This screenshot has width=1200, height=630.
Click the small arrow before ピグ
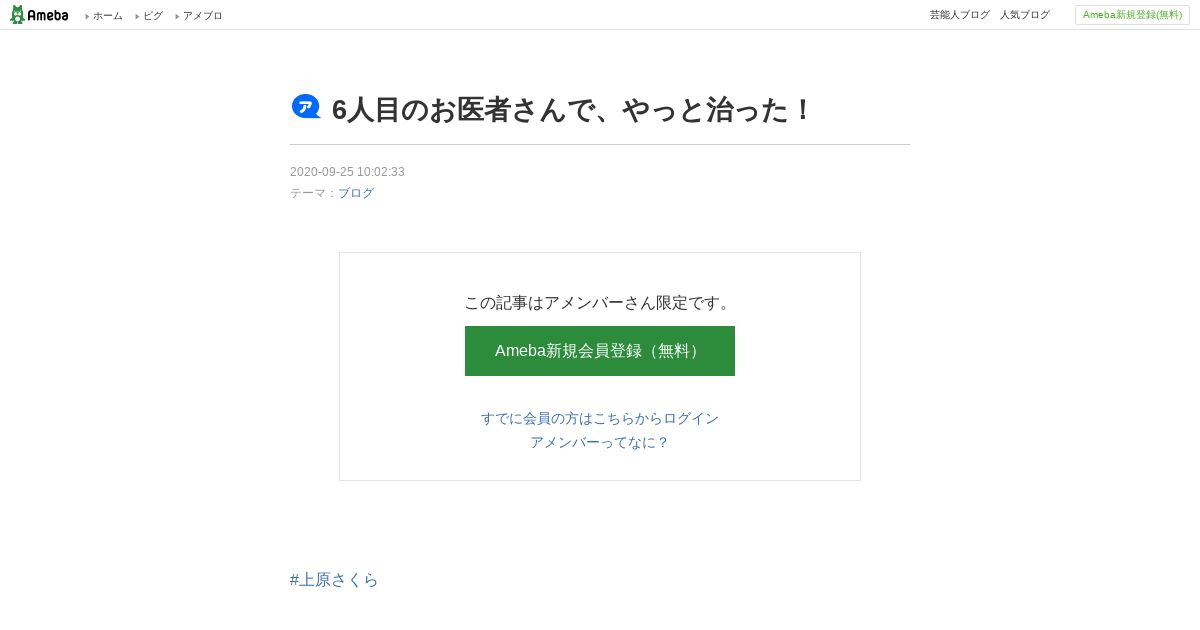coord(138,16)
